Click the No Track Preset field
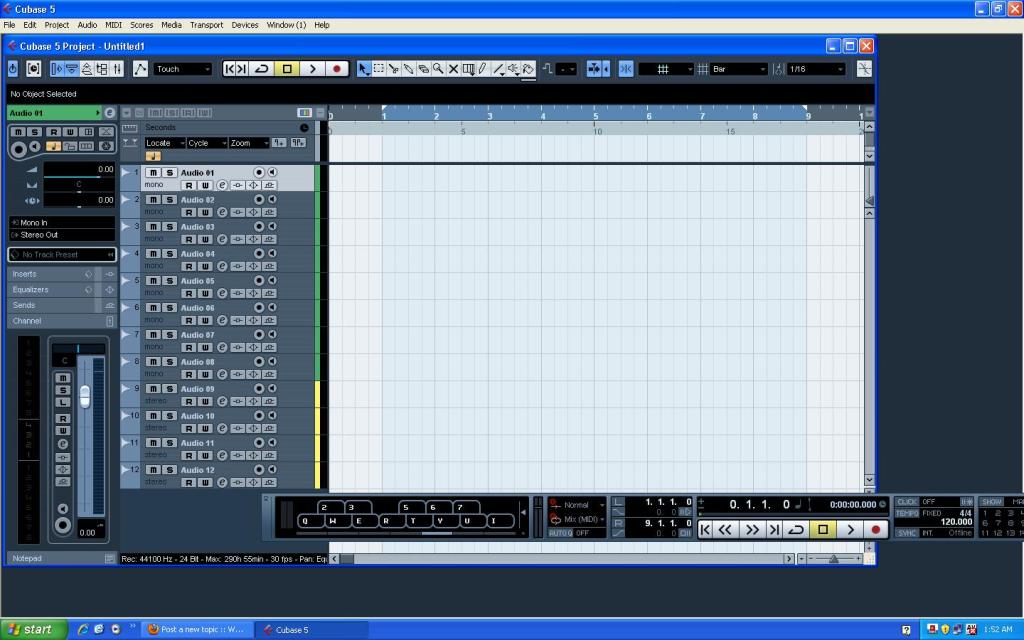The image size is (1024, 640). point(62,255)
